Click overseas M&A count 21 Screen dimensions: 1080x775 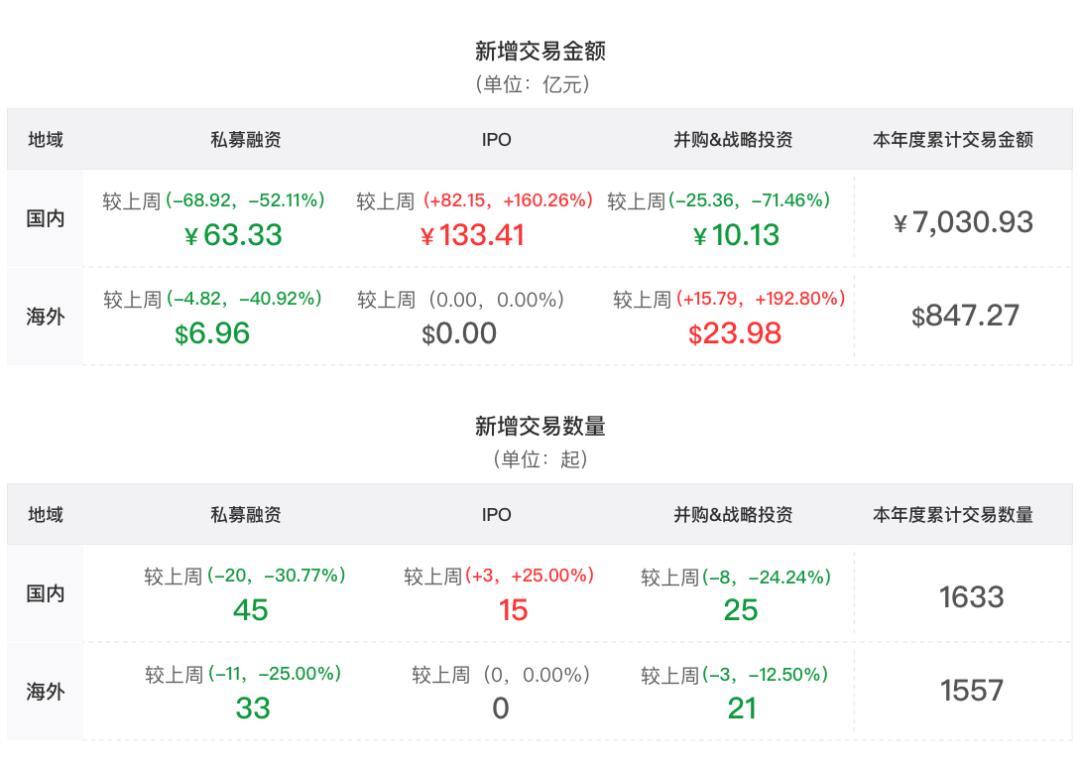(742, 708)
